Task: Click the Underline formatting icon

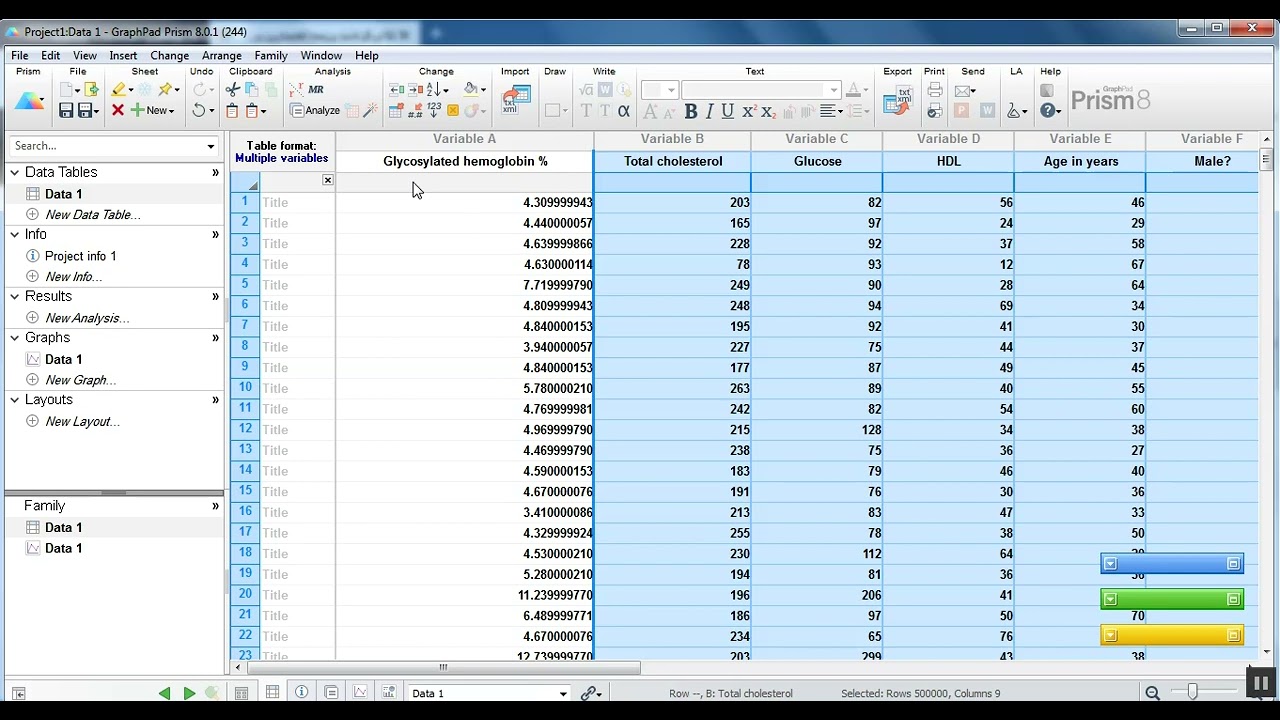Action: click(728, 111)
